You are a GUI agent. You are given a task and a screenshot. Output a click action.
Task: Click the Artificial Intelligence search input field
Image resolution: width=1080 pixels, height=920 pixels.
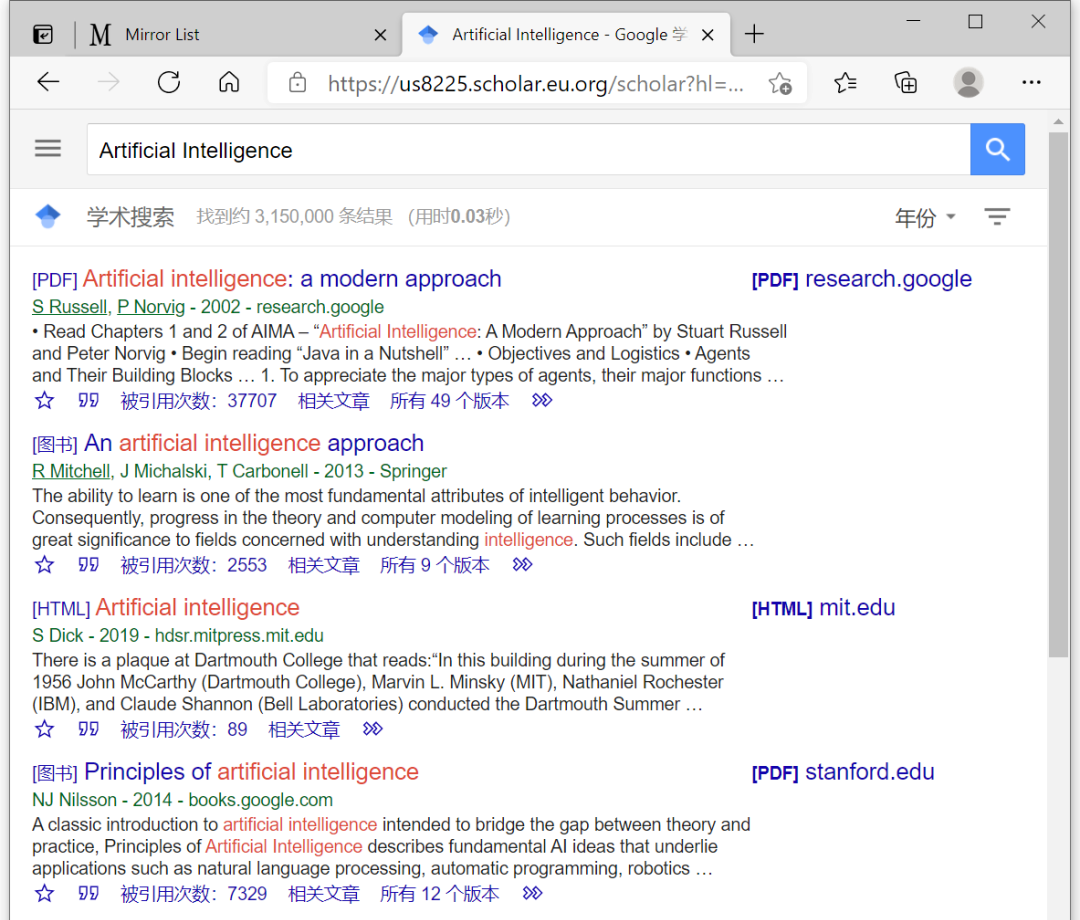[528, 149]
